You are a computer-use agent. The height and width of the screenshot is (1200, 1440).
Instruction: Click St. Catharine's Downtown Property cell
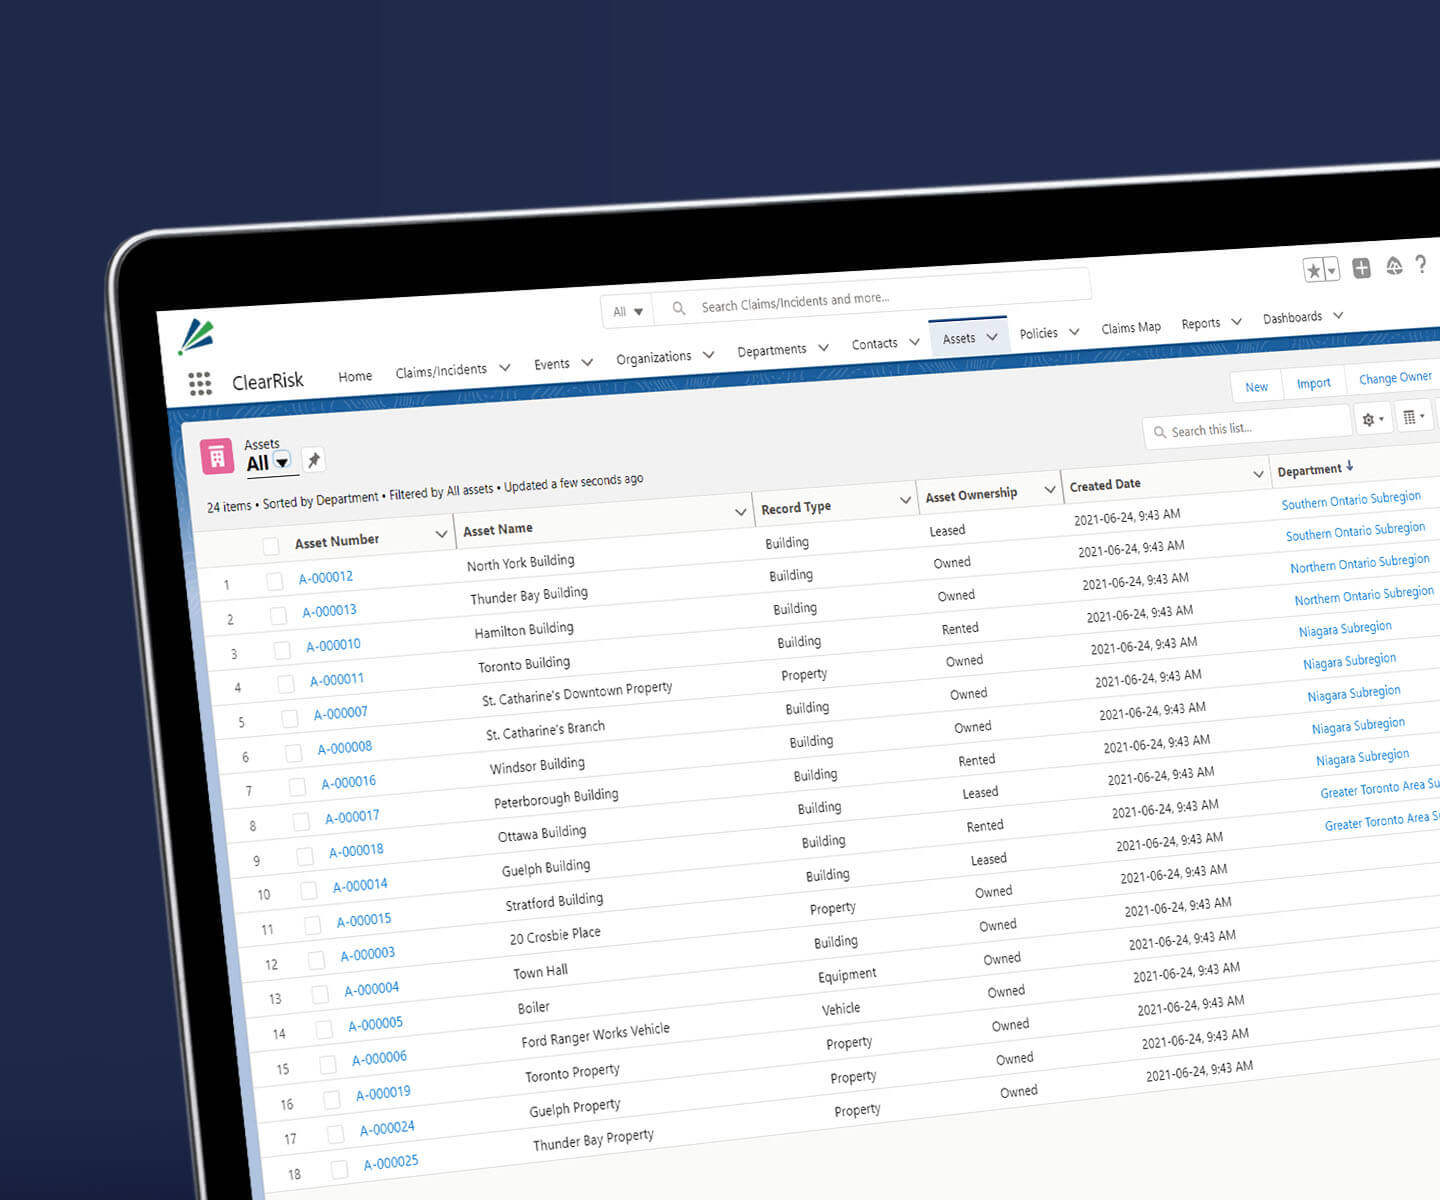click(x=577, y=692)
